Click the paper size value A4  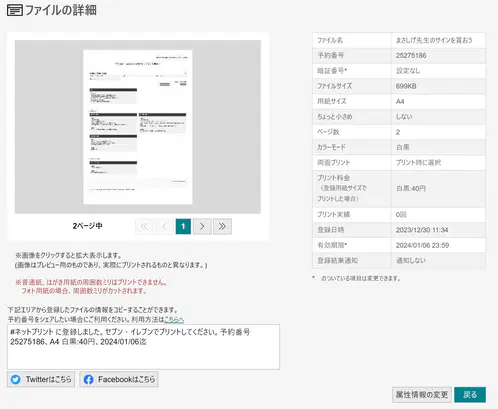point(400,101)
